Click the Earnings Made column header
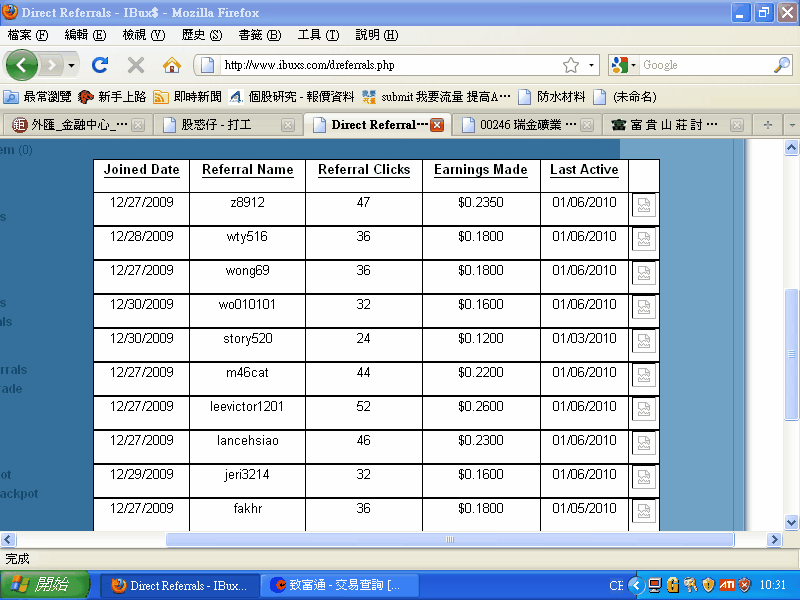The width and height of the screenshot is (800, 600). (x=480, y=170)
